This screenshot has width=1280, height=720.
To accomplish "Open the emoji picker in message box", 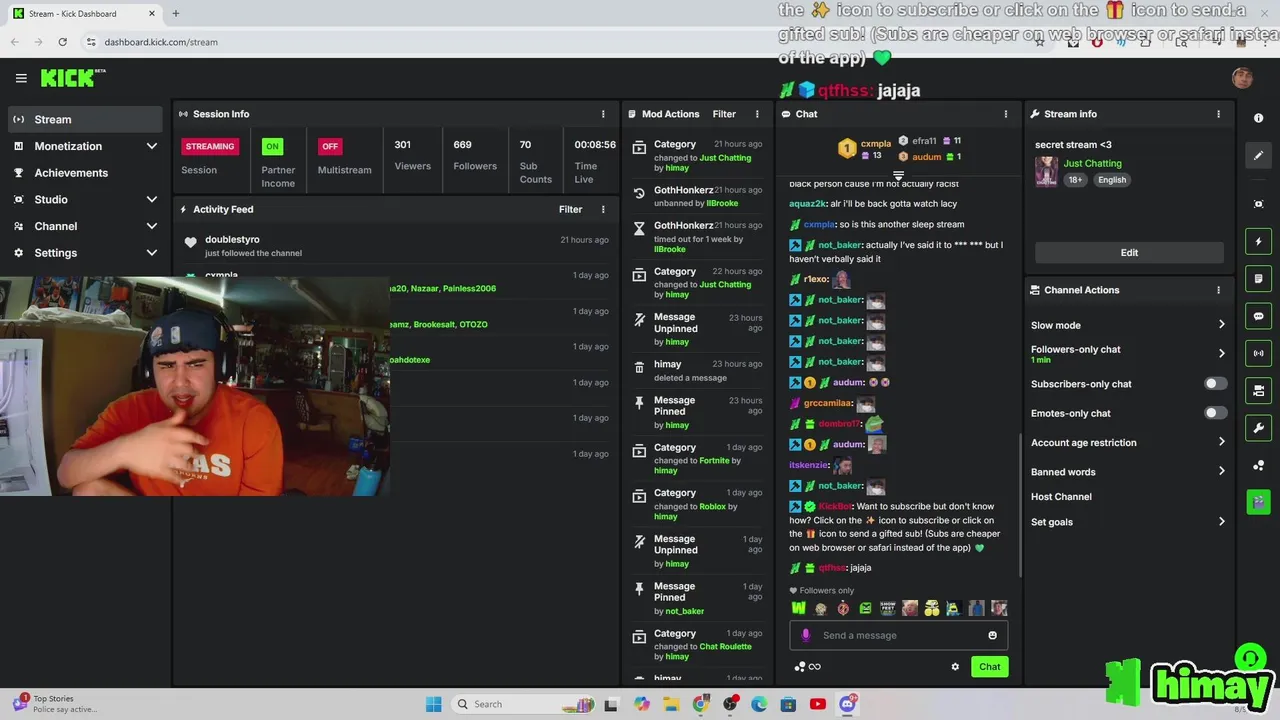I will 992,635.
